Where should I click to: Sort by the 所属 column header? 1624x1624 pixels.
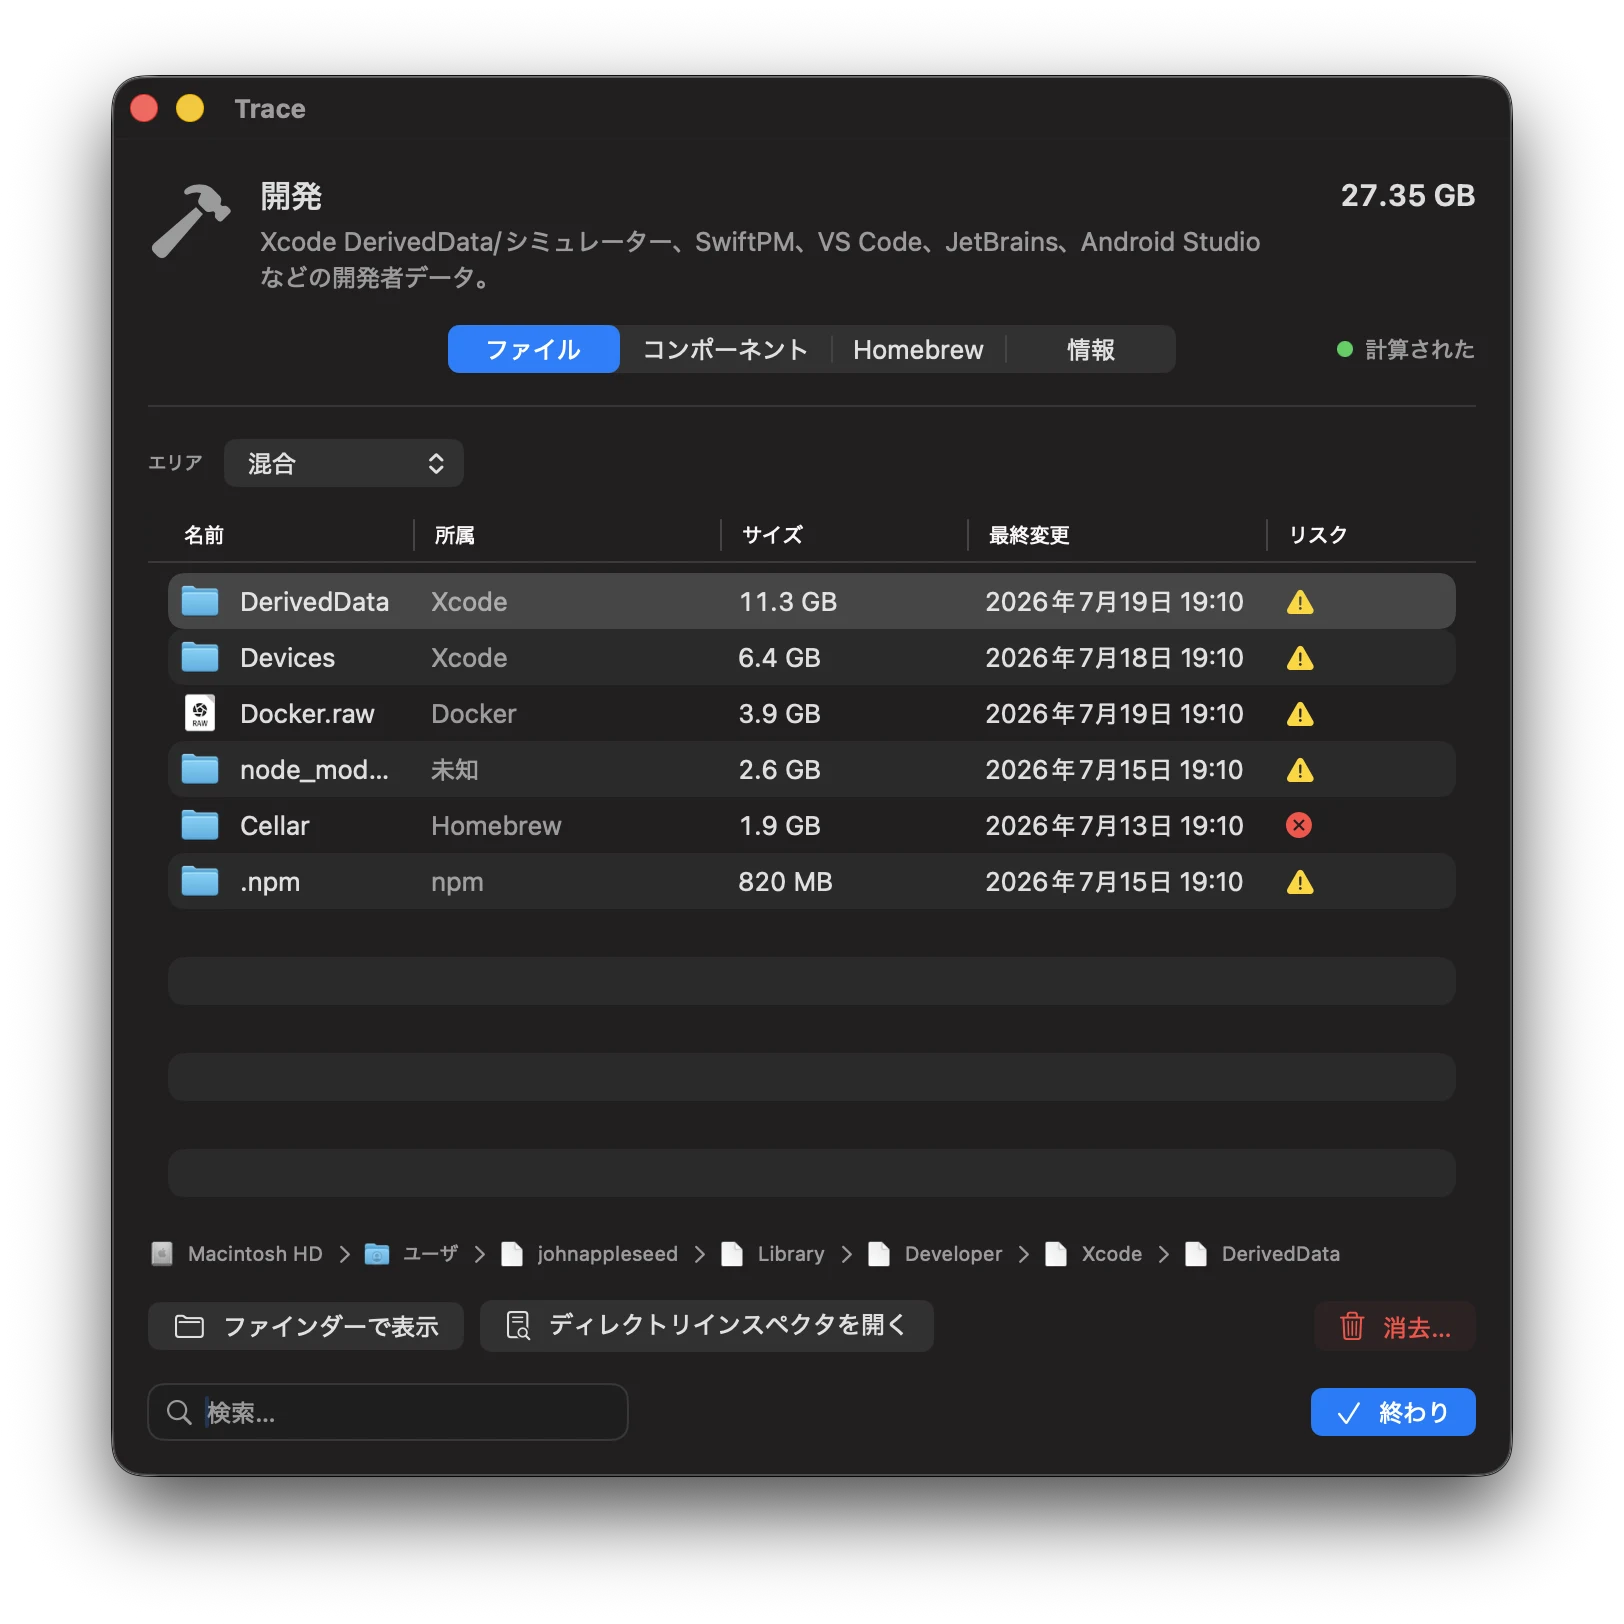click(x=455, y=535)
